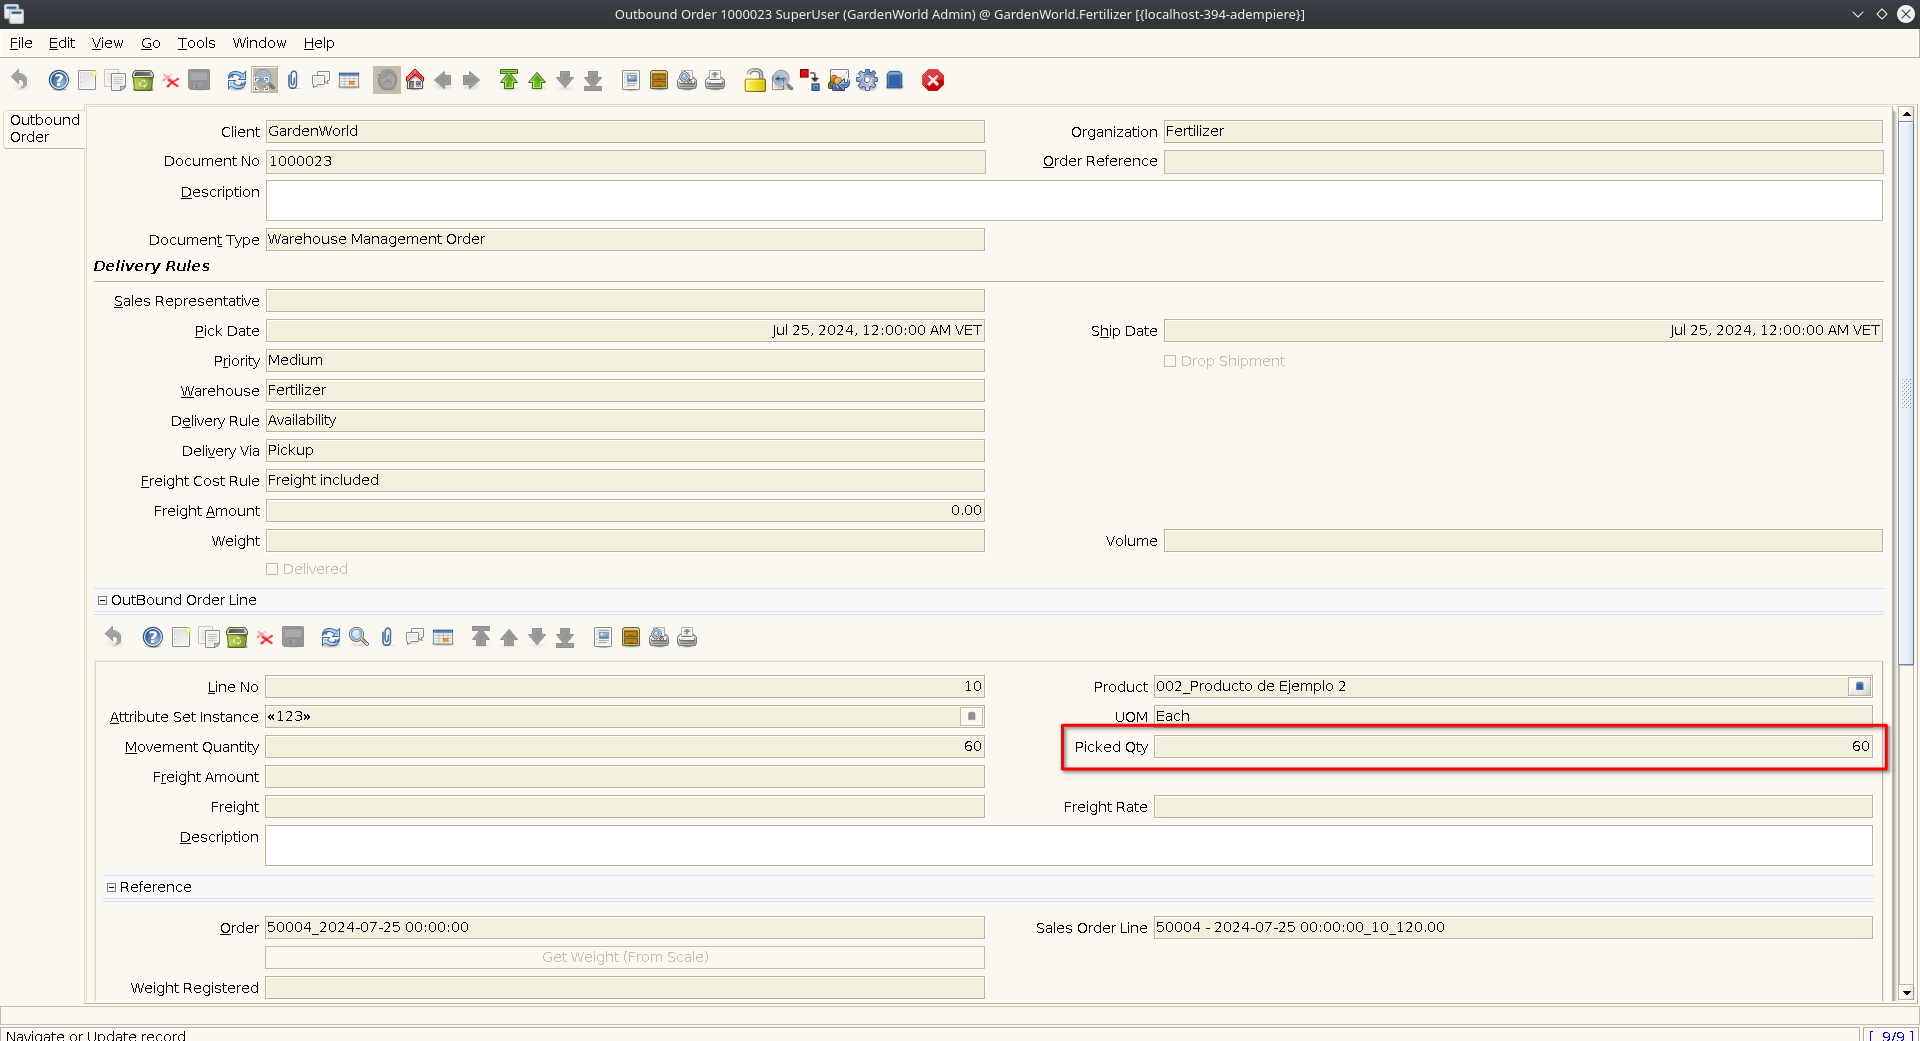The width and height of the screenshot is (1920, 1041).
Task: Open the Edit menu
Action: (x=62, y=43)
